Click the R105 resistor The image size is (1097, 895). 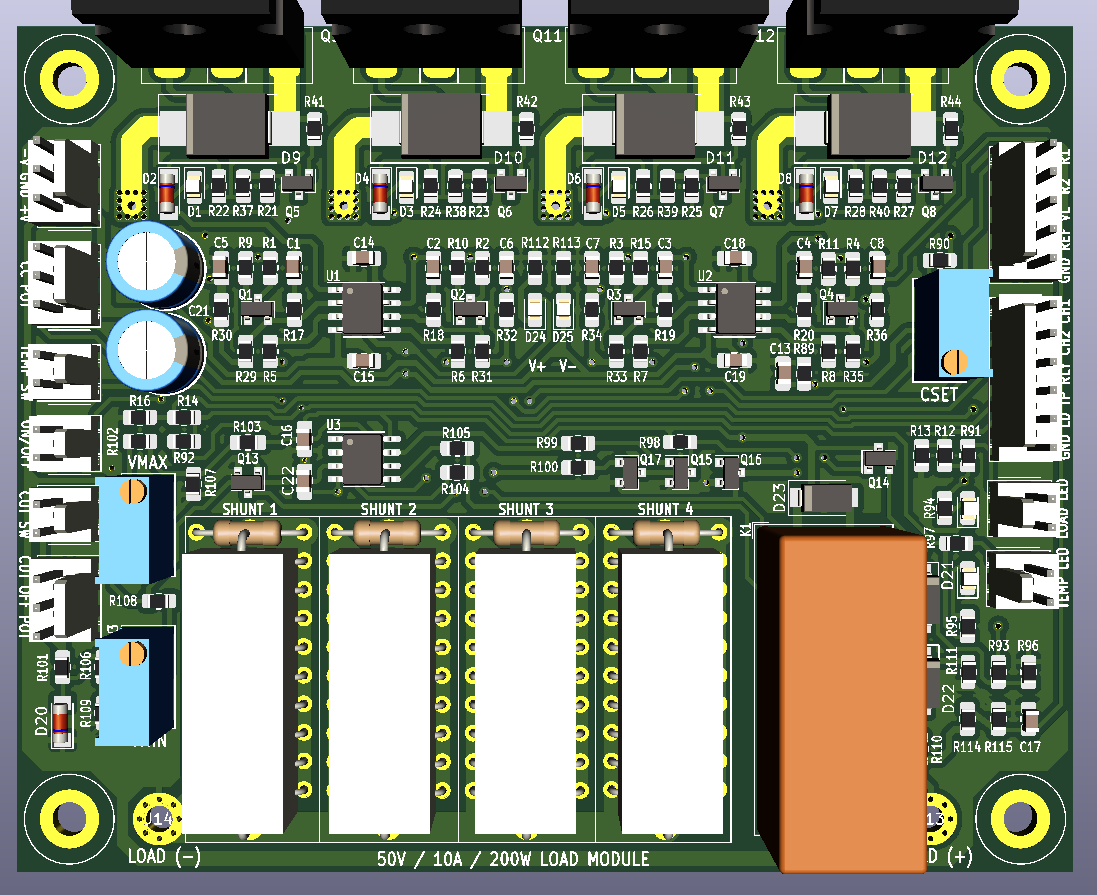tap(456, 450)
